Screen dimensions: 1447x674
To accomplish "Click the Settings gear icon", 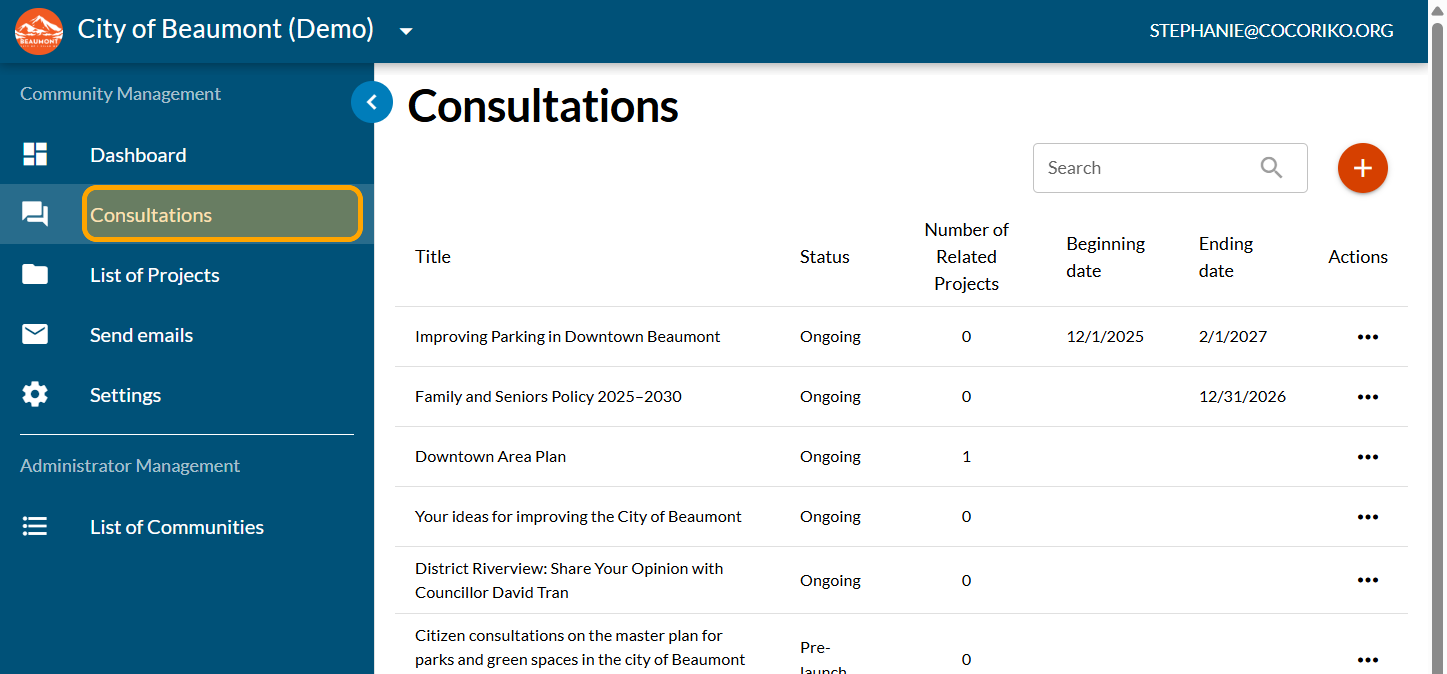I will click(35, 394).
